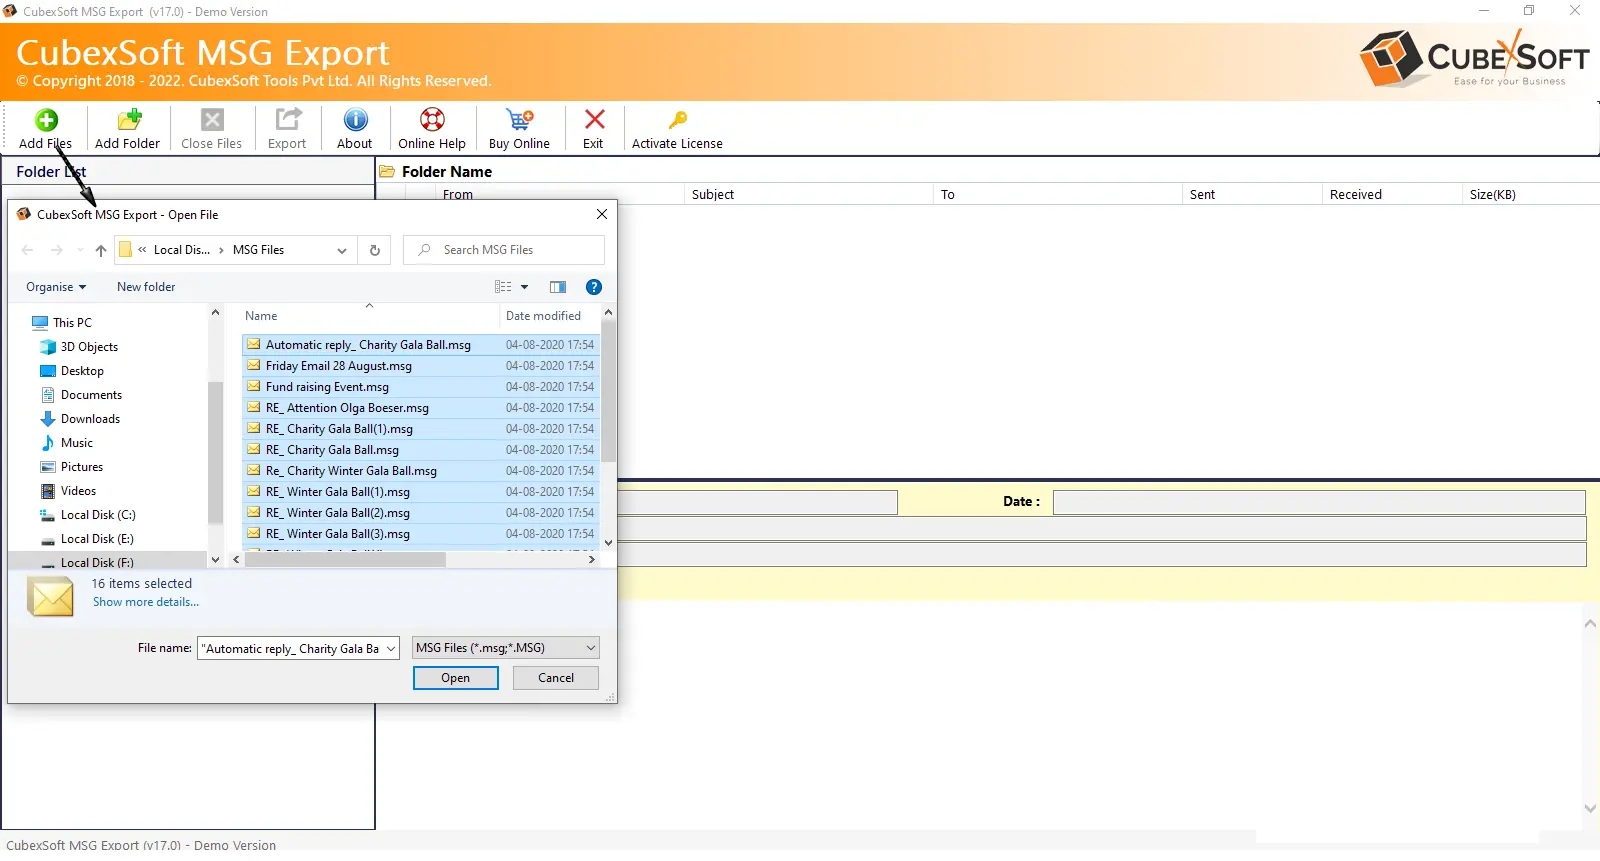Click the Export toolbar icon

[x=288, y=120]
